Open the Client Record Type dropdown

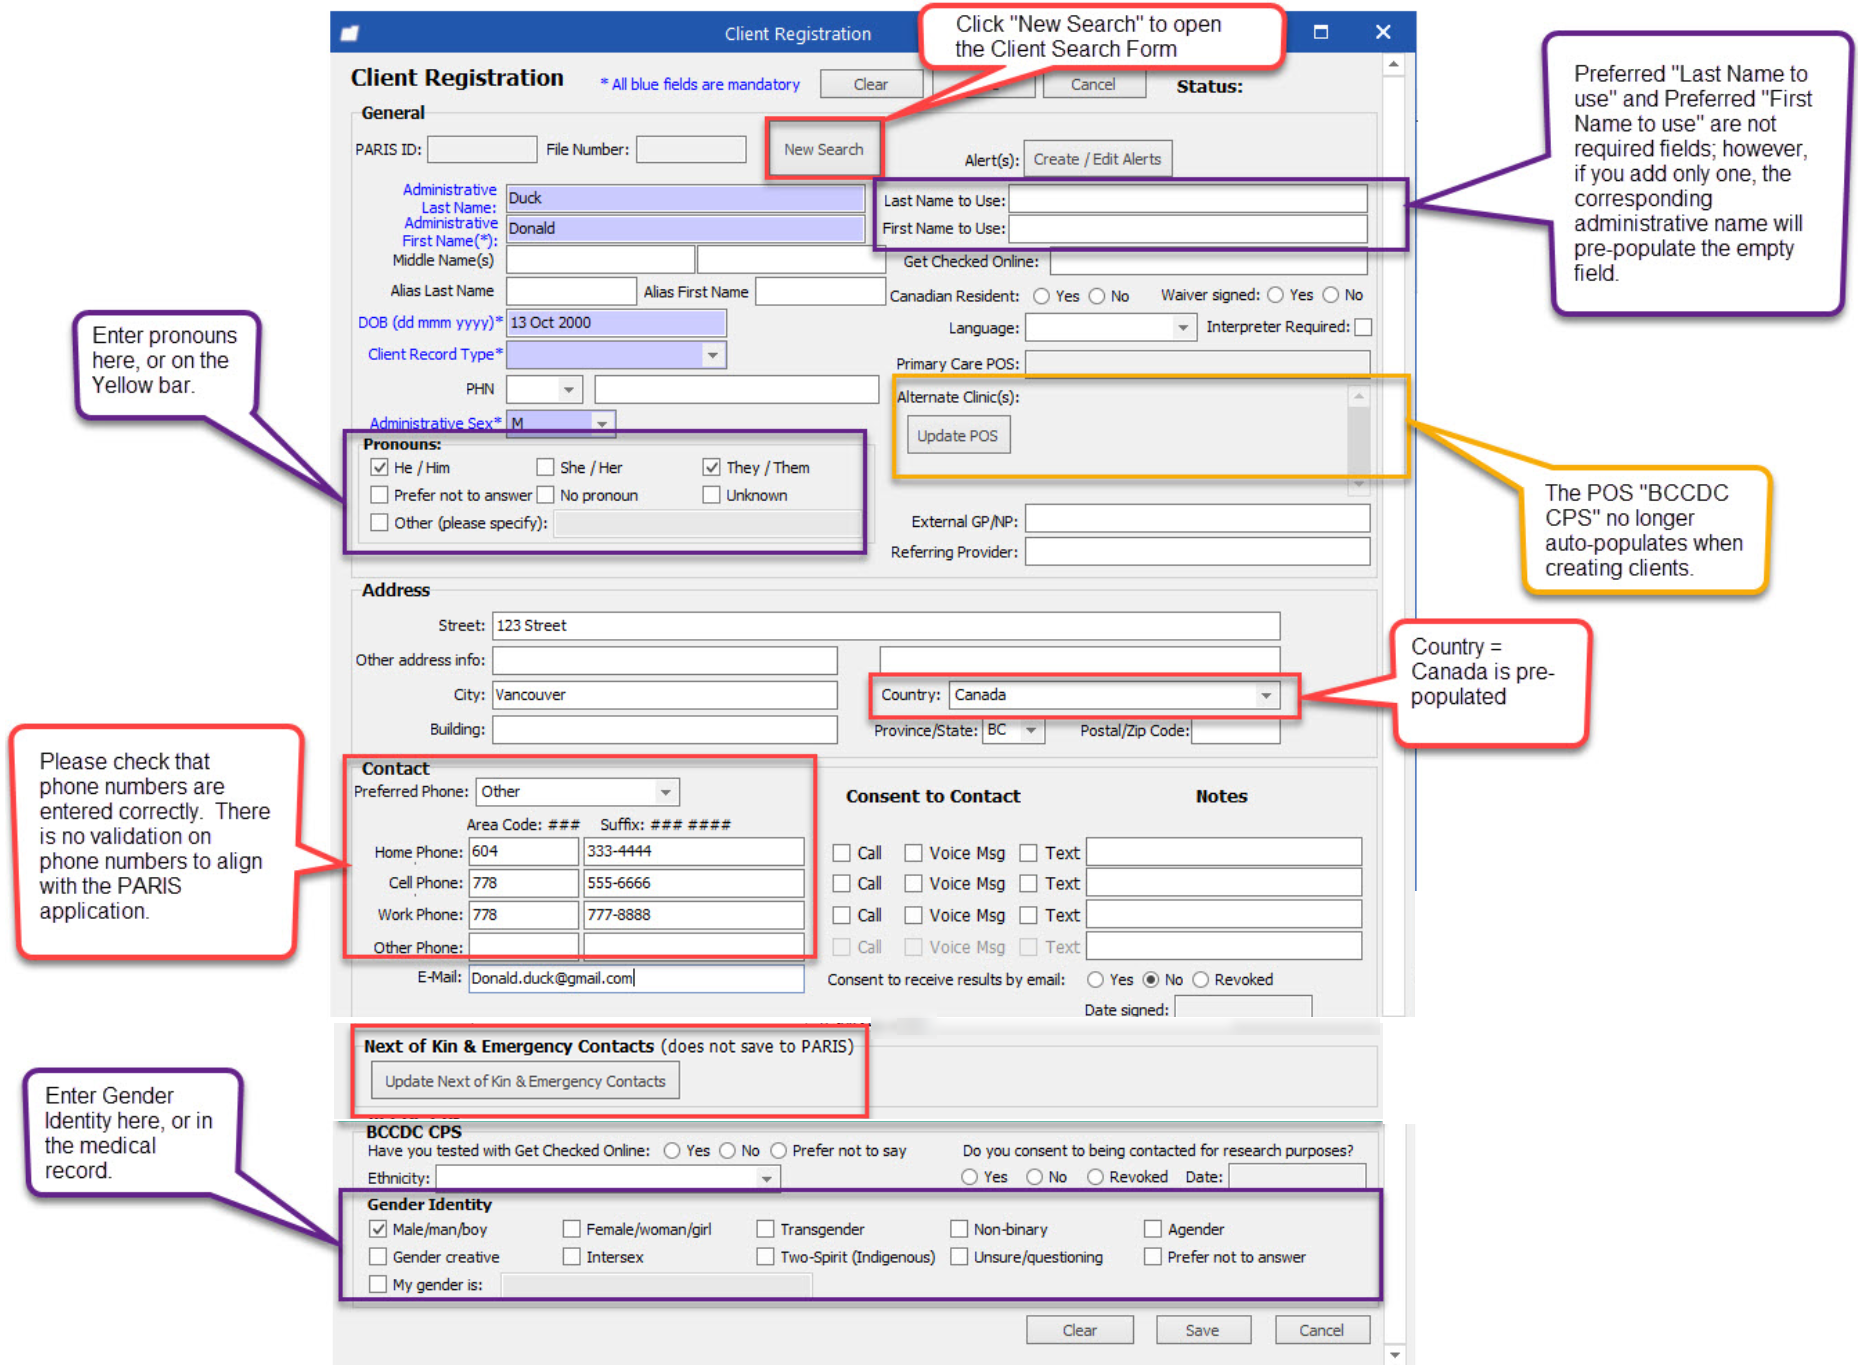point(712,355)
